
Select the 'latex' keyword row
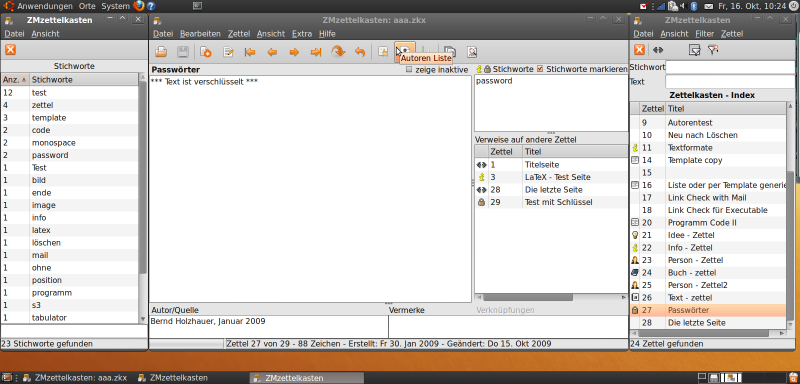click(69, 230)
